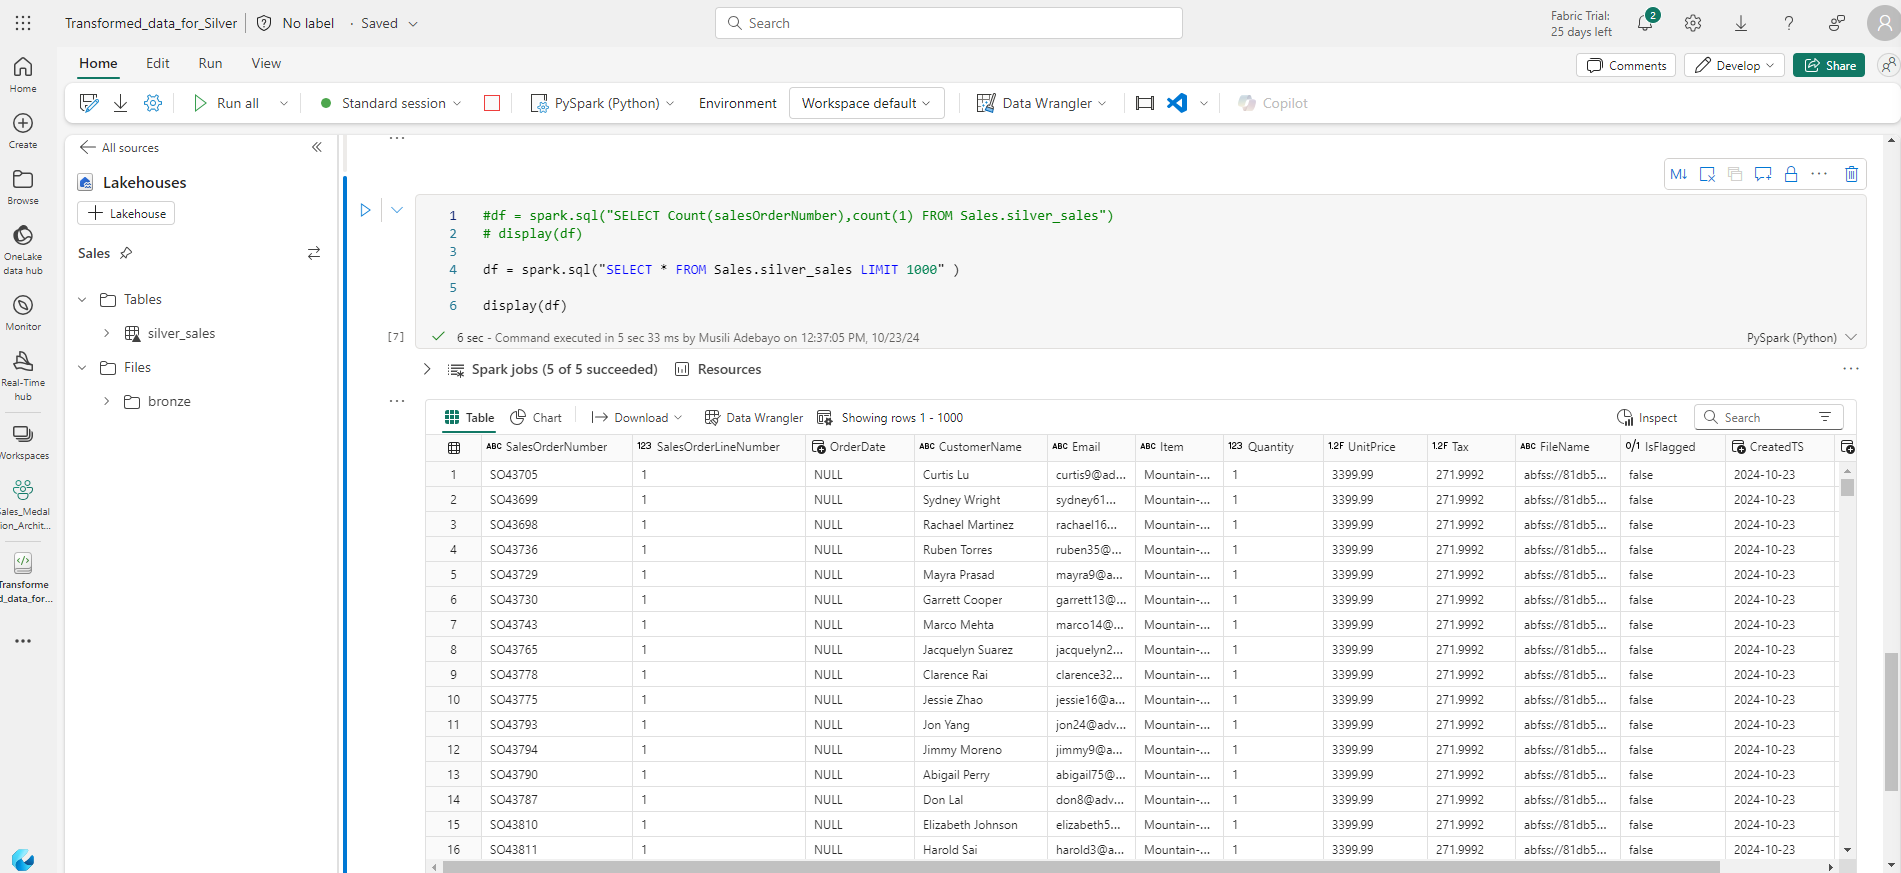This screenshot has height=873, width=1901.
Task: Click the output table horizontal scrollbar
Action: click(x=1081, y=867)
